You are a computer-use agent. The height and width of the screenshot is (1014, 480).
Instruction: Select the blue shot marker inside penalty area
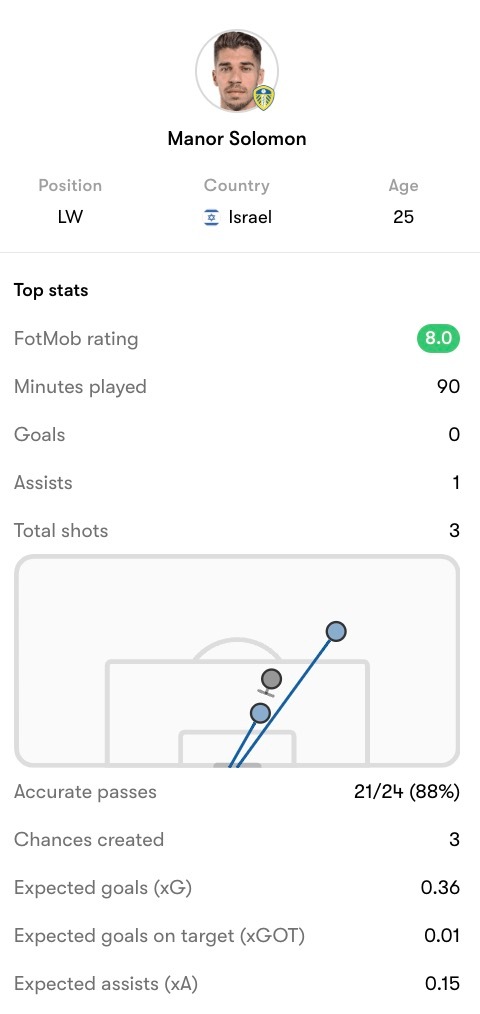point(259,713)
